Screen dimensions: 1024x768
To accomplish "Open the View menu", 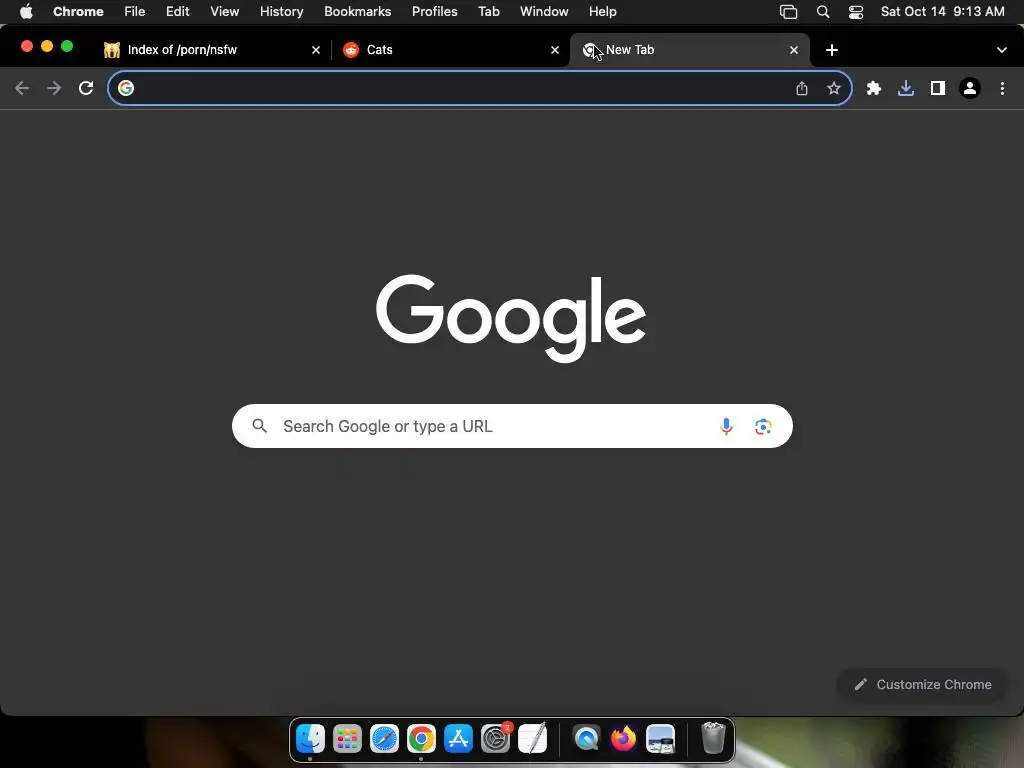I will click(225, 12).
